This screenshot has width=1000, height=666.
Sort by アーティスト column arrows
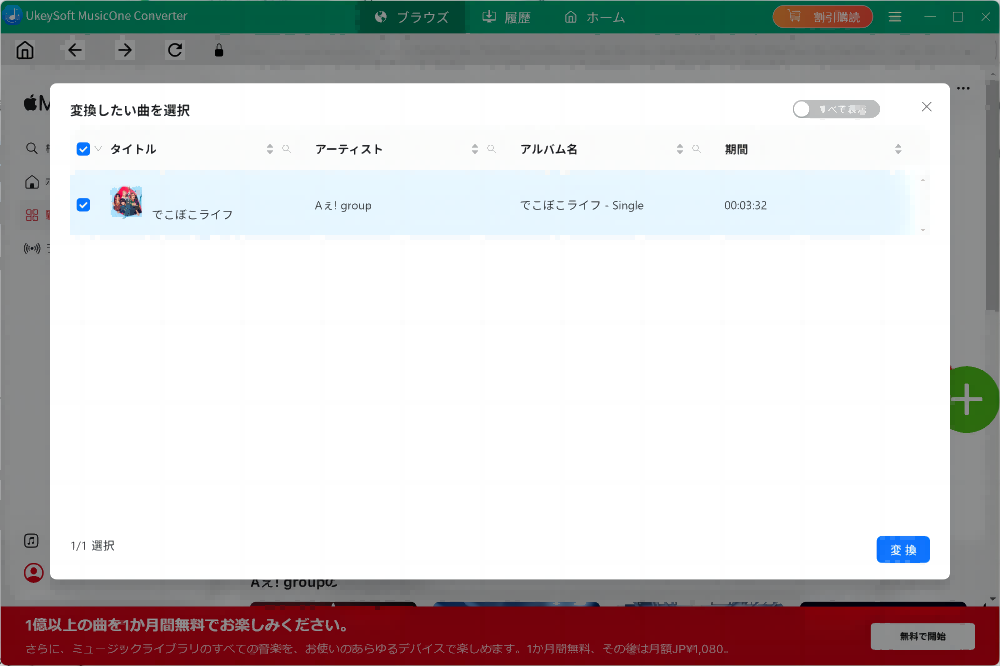pos(474,149)
